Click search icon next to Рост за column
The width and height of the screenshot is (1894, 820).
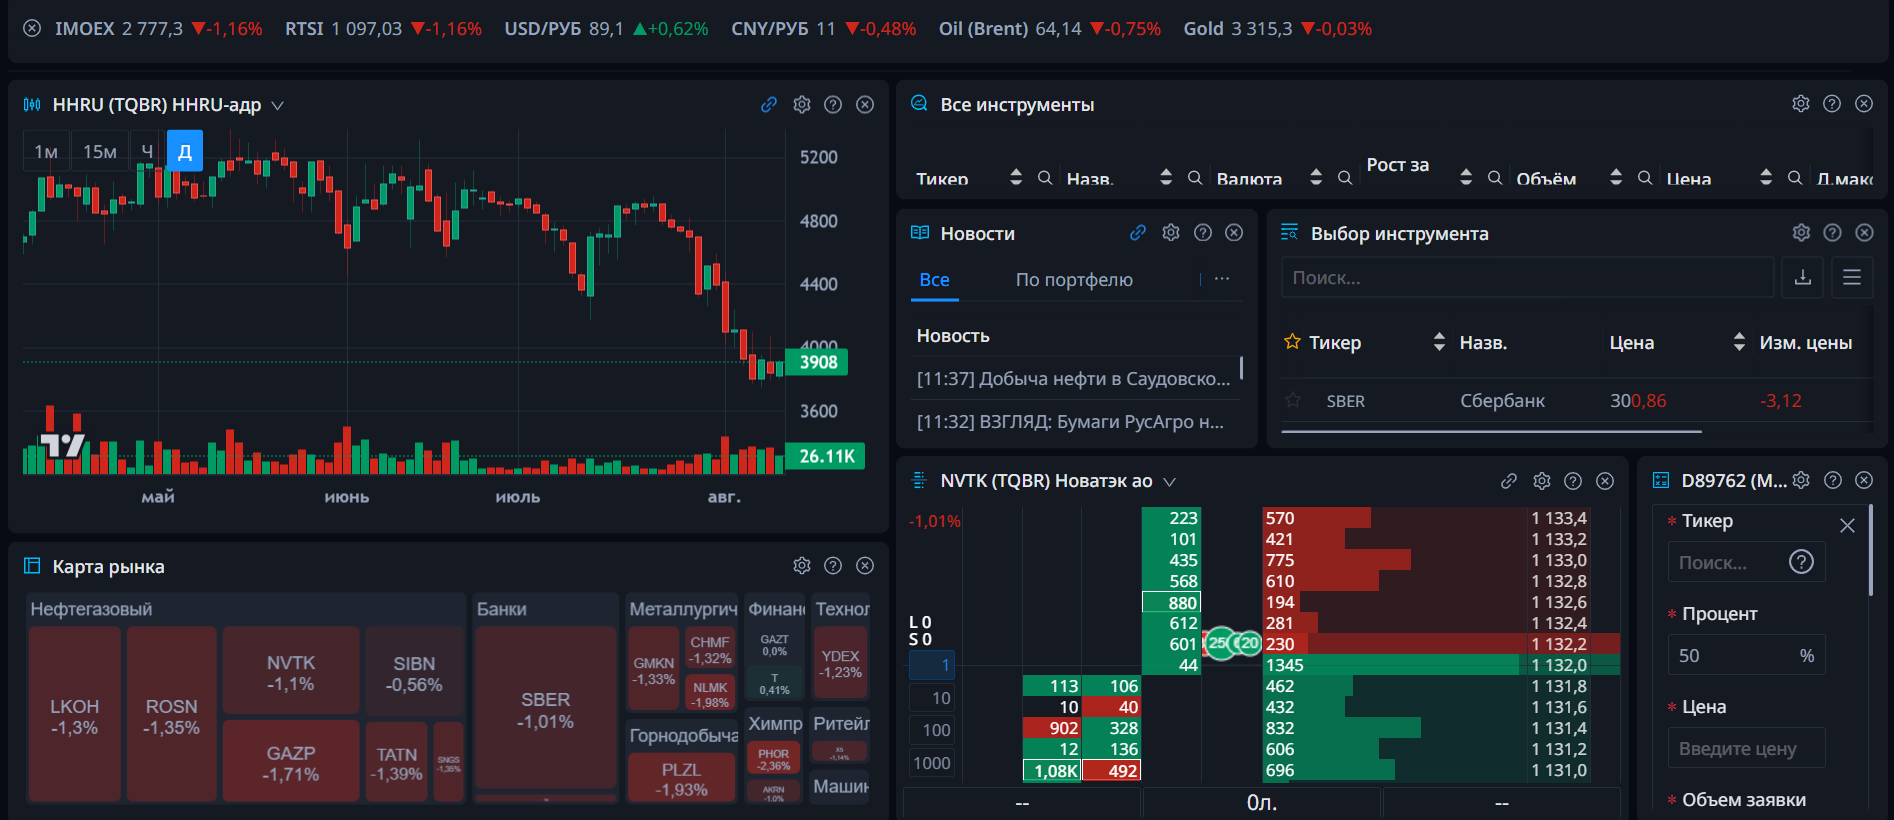coord(1495,178)
